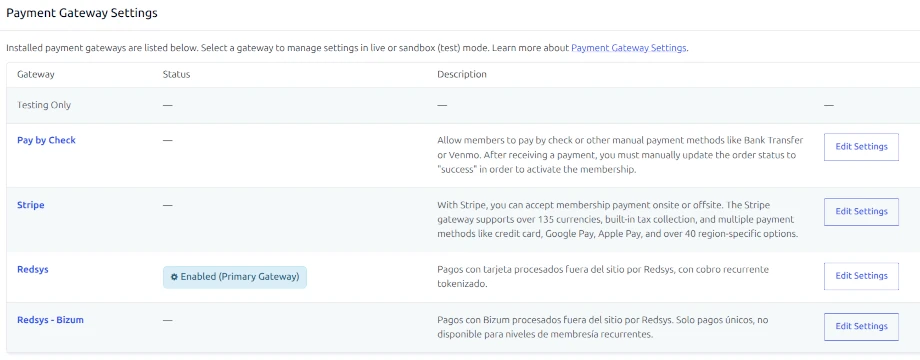The image size is (920, 360).
Task: Edit Settings for Stripe gateway
Action: pyautogui.click(x=861, y=212)
